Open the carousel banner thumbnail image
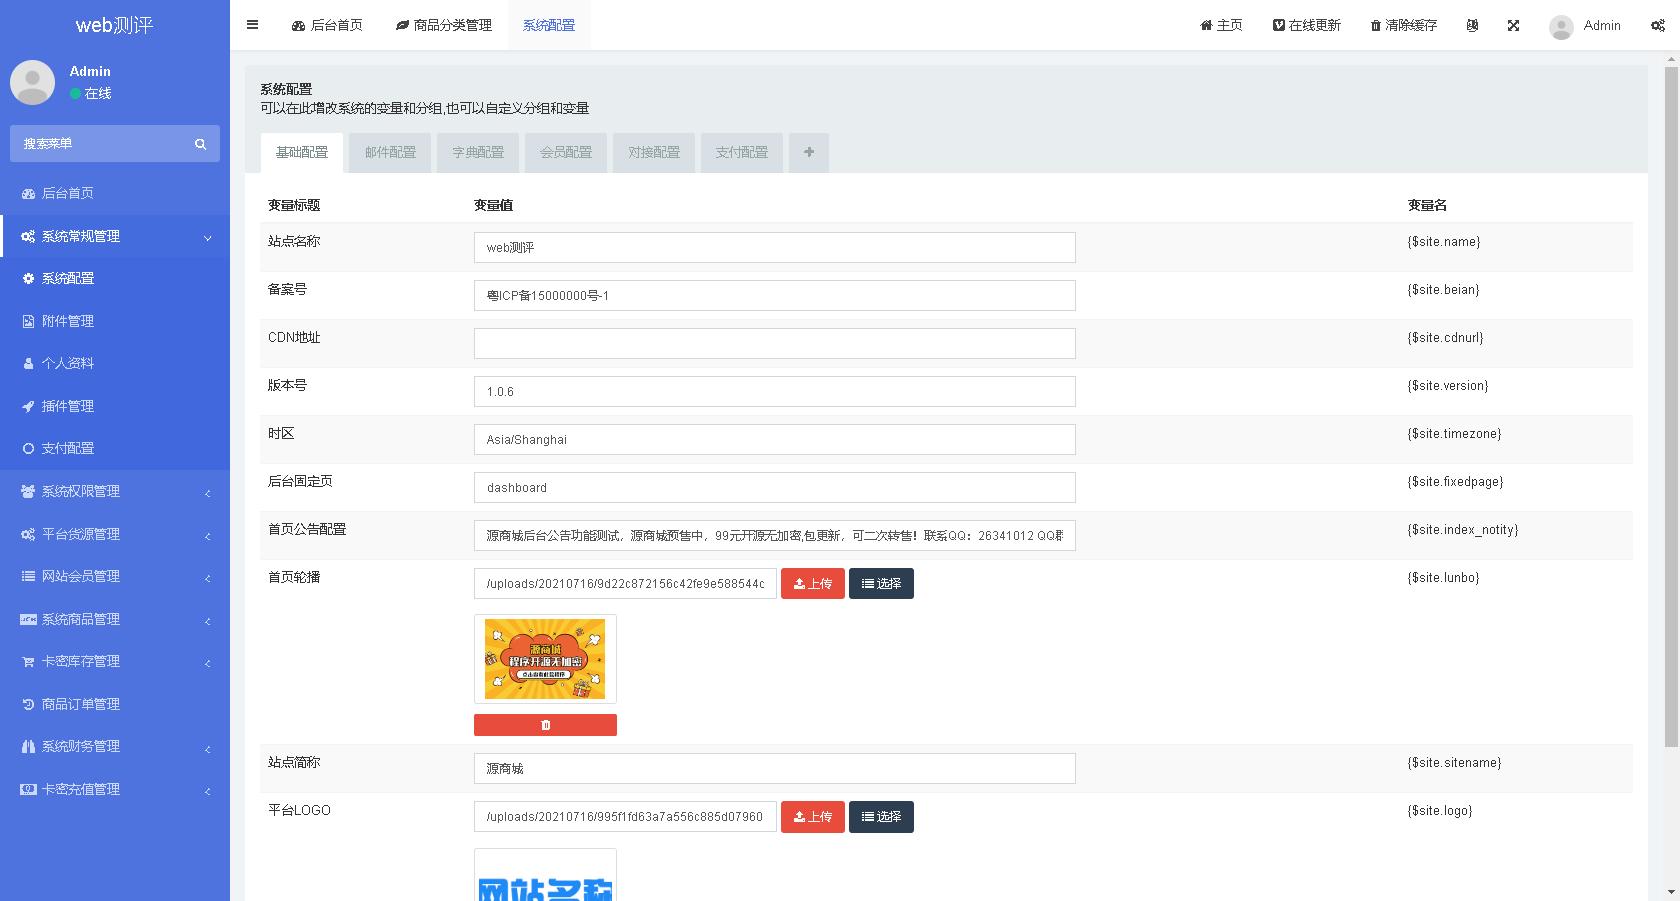 [545, 659]
